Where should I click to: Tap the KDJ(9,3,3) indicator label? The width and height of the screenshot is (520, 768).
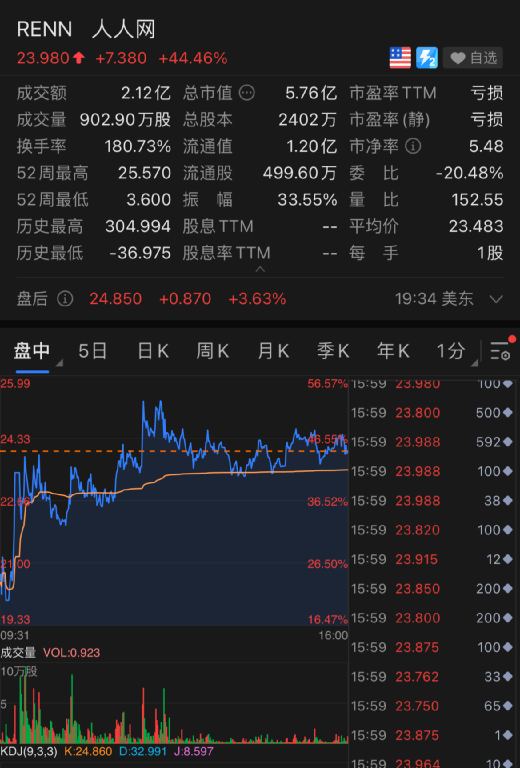[29, 751]
